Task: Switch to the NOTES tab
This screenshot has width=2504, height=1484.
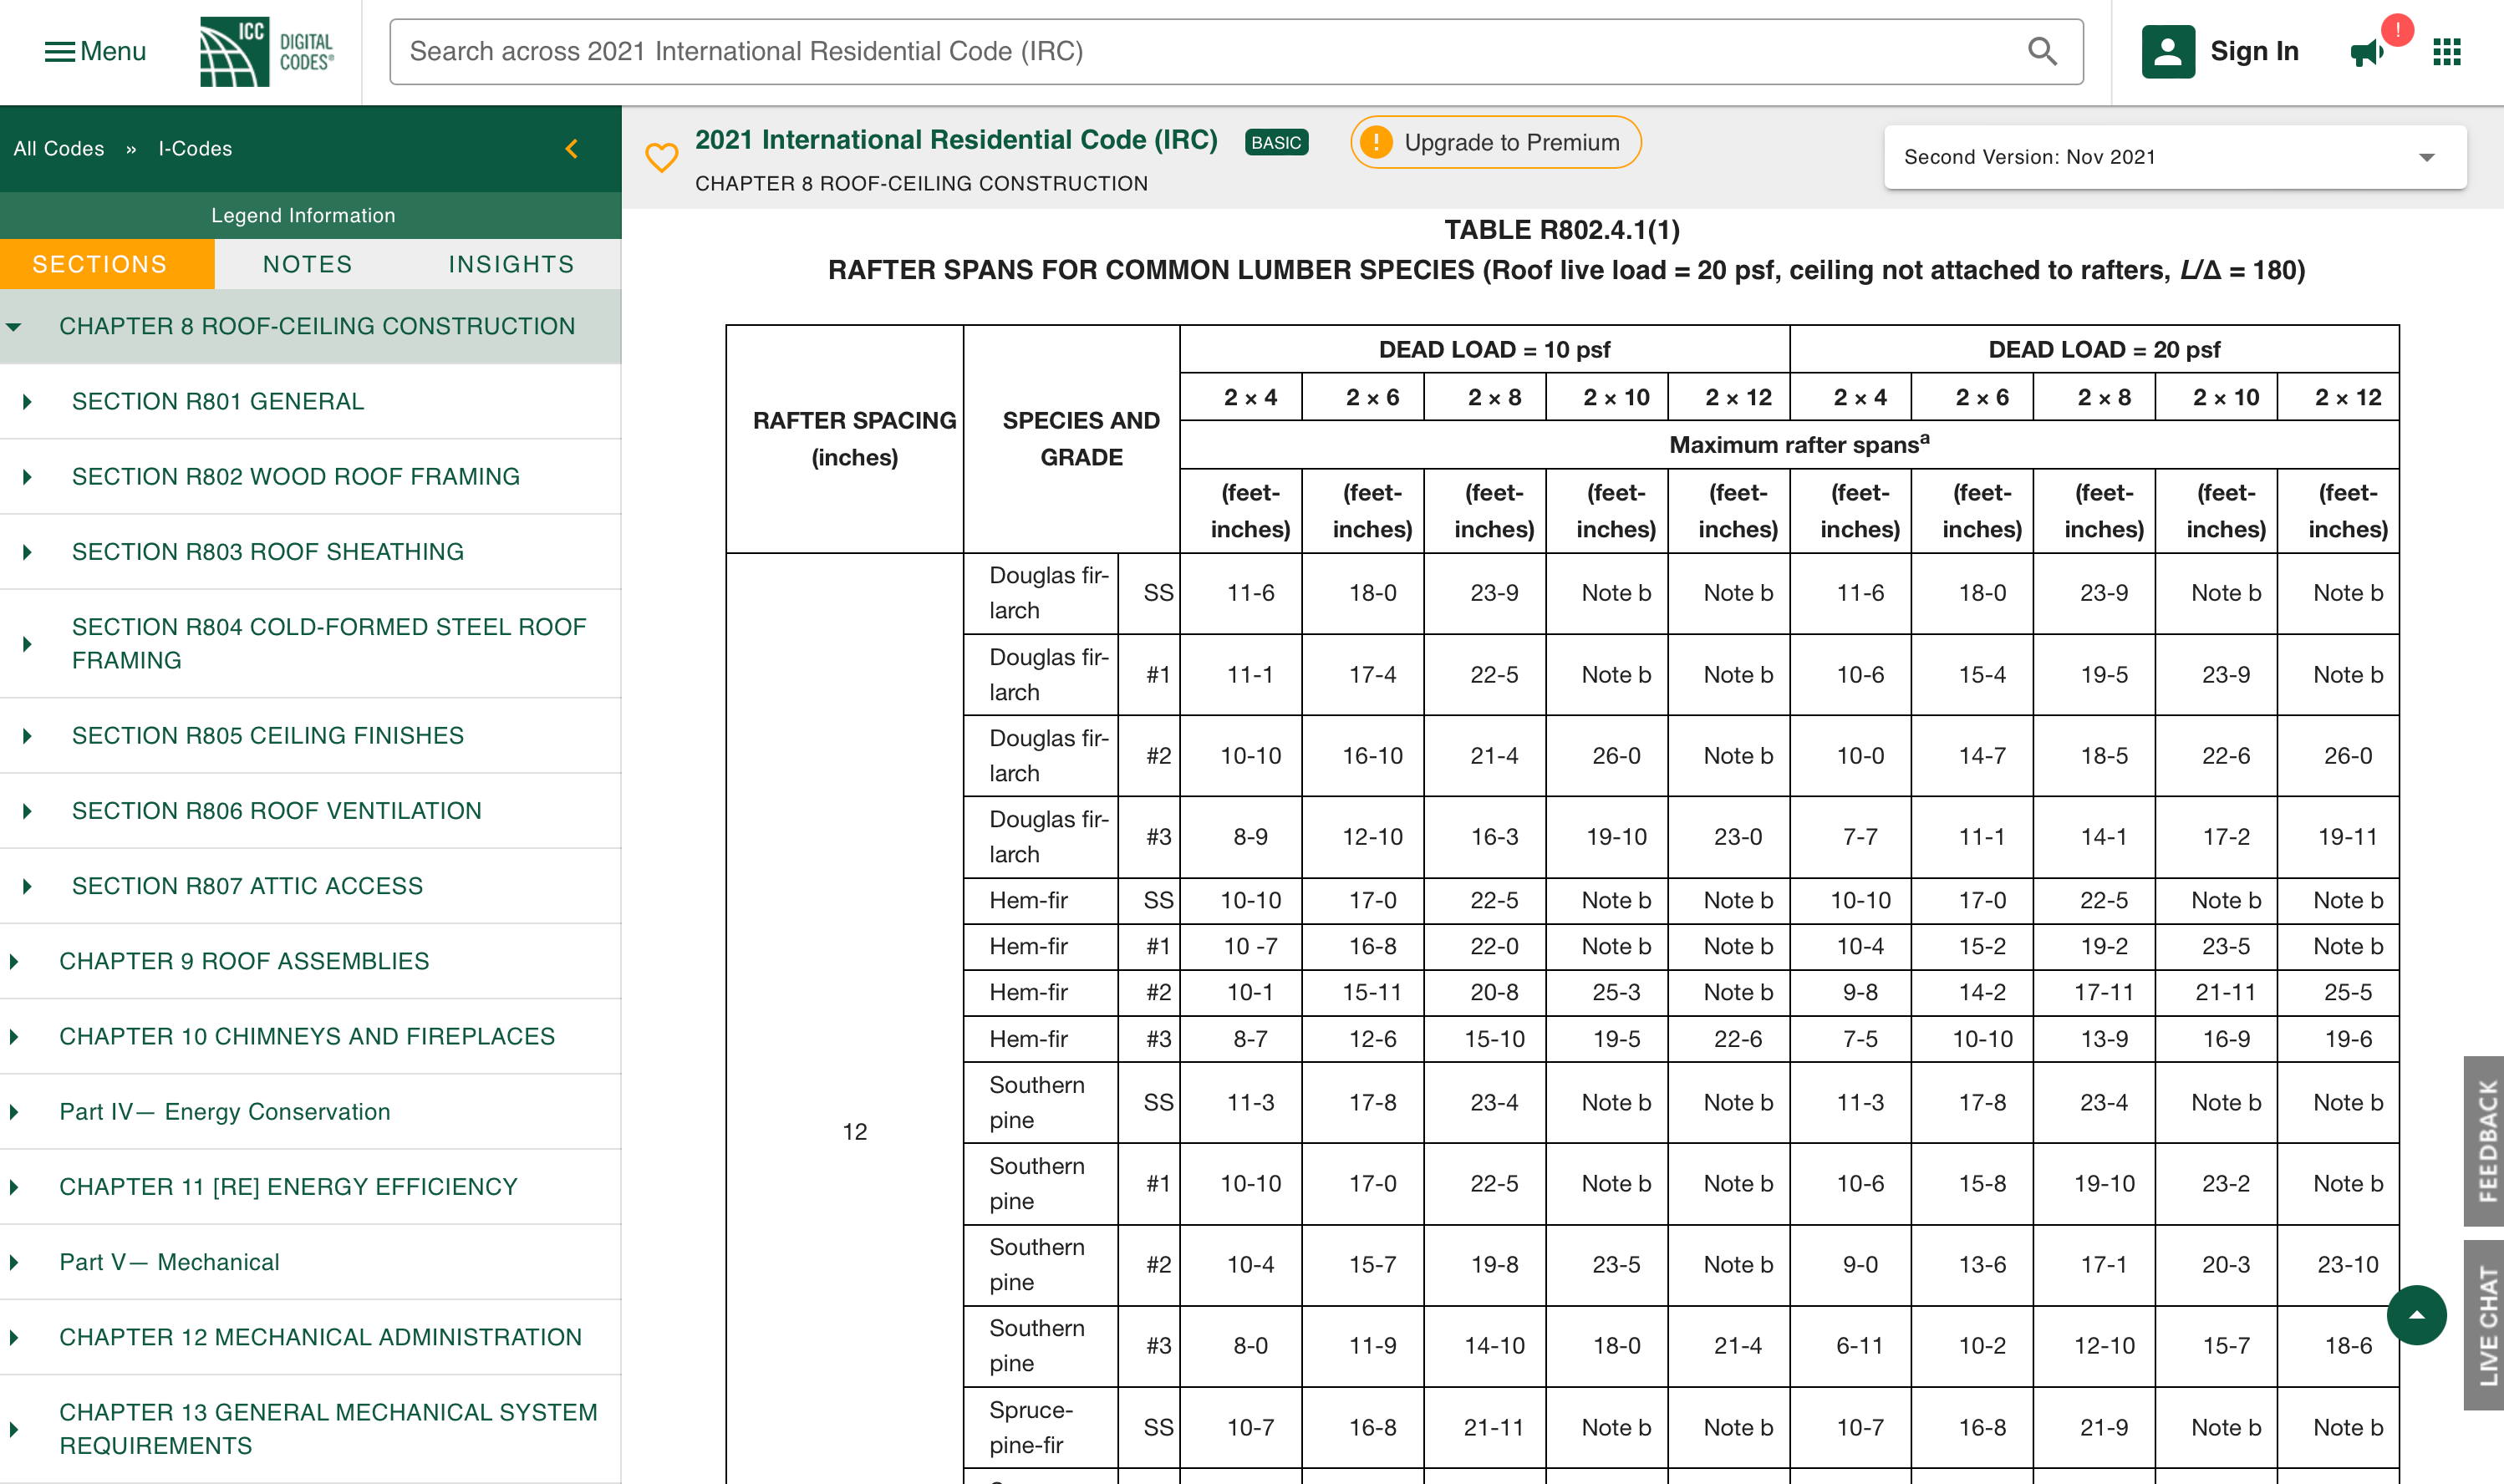Action: (x=307, y=264)
